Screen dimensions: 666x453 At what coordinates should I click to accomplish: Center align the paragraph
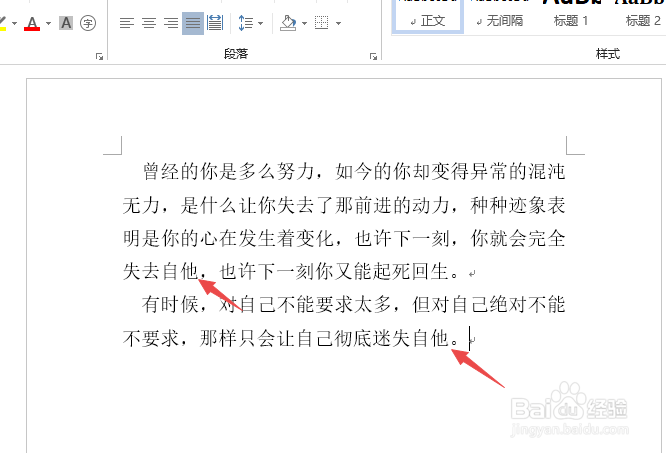point(149,23)
